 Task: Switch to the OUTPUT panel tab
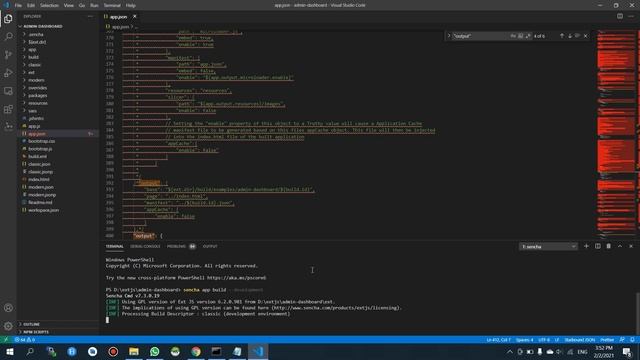(x=210, y=246)
